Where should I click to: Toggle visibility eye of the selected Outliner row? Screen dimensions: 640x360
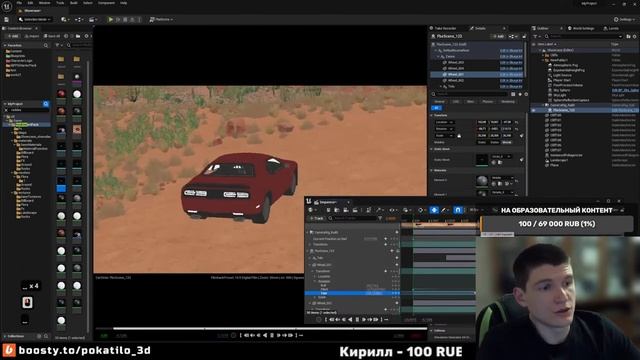click(x=533, y=110)
